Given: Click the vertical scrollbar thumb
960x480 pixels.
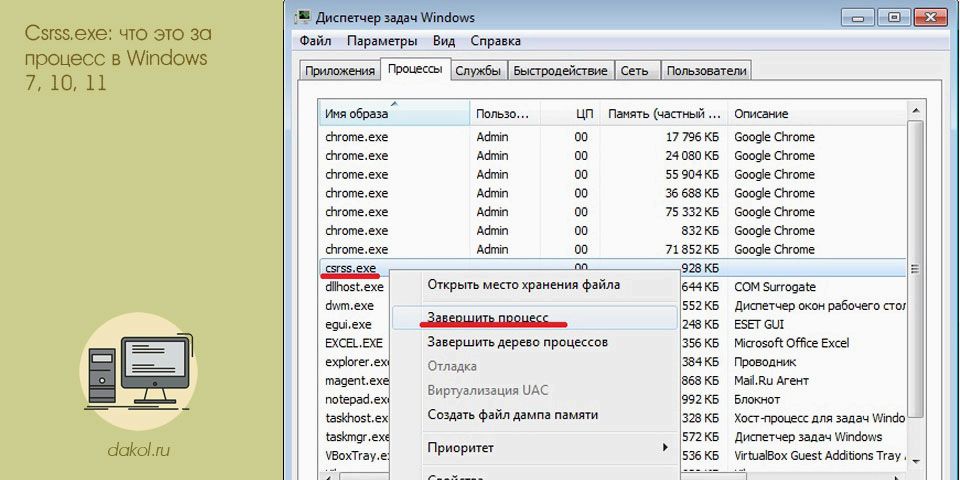Looking at the screenshot, I should 915,268.
